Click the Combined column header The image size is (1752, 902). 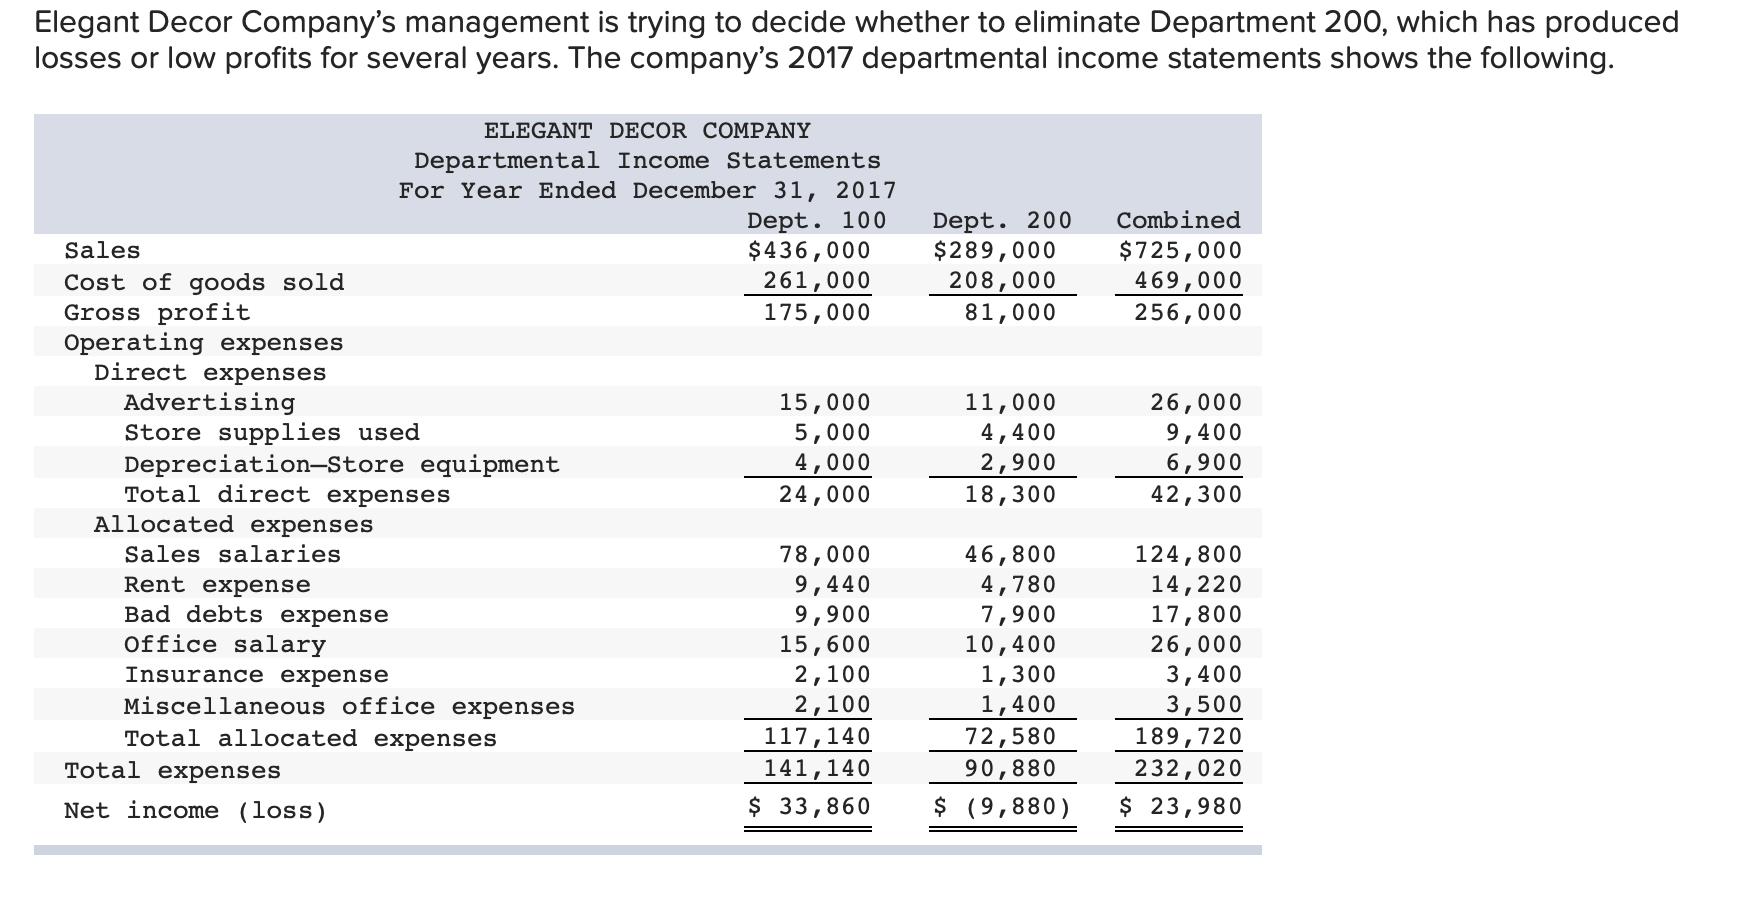click(x=1179, y=220)
